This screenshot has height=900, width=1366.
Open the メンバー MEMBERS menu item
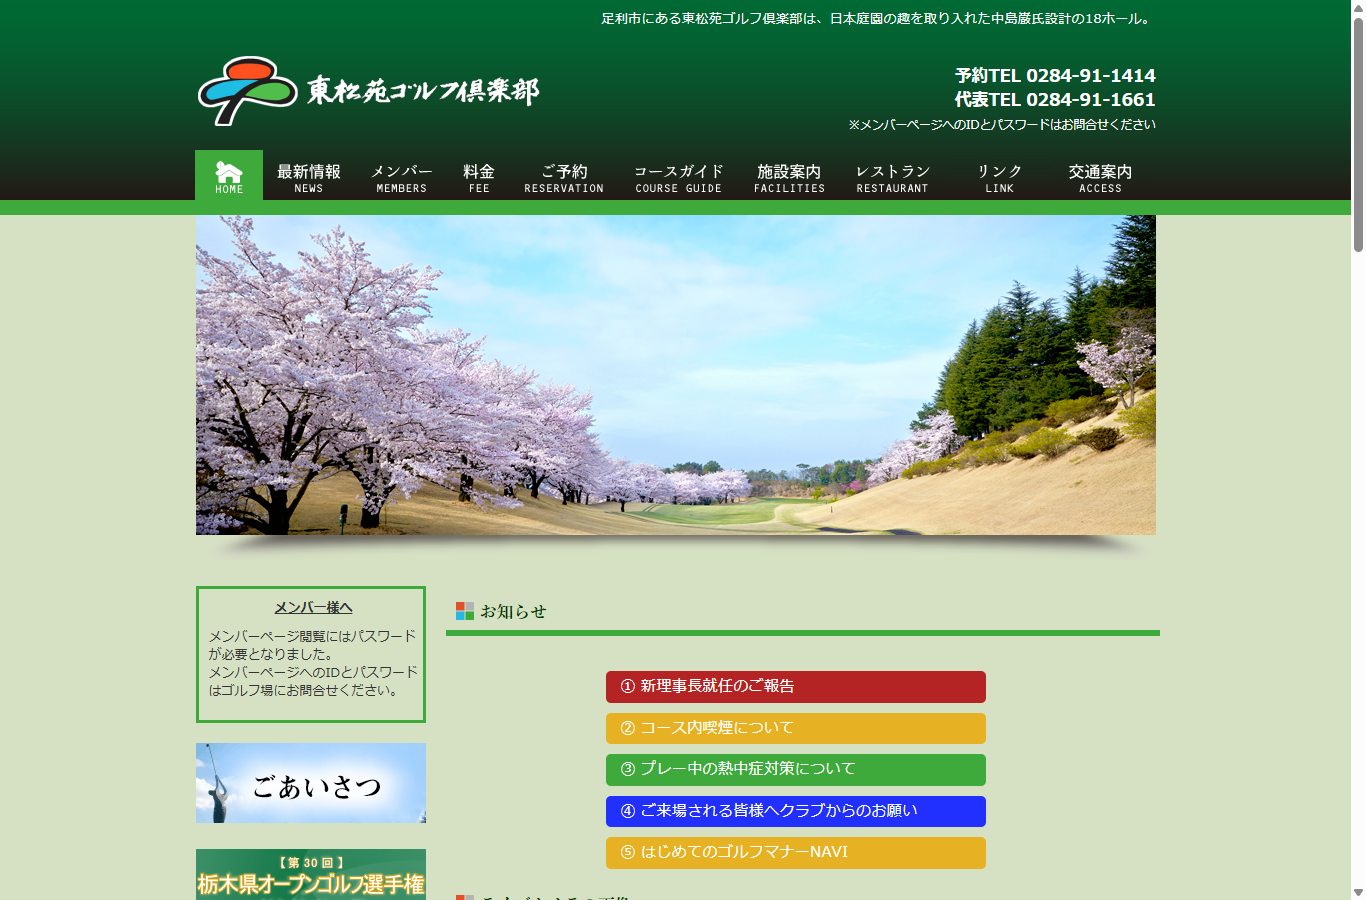click(401, 178)
